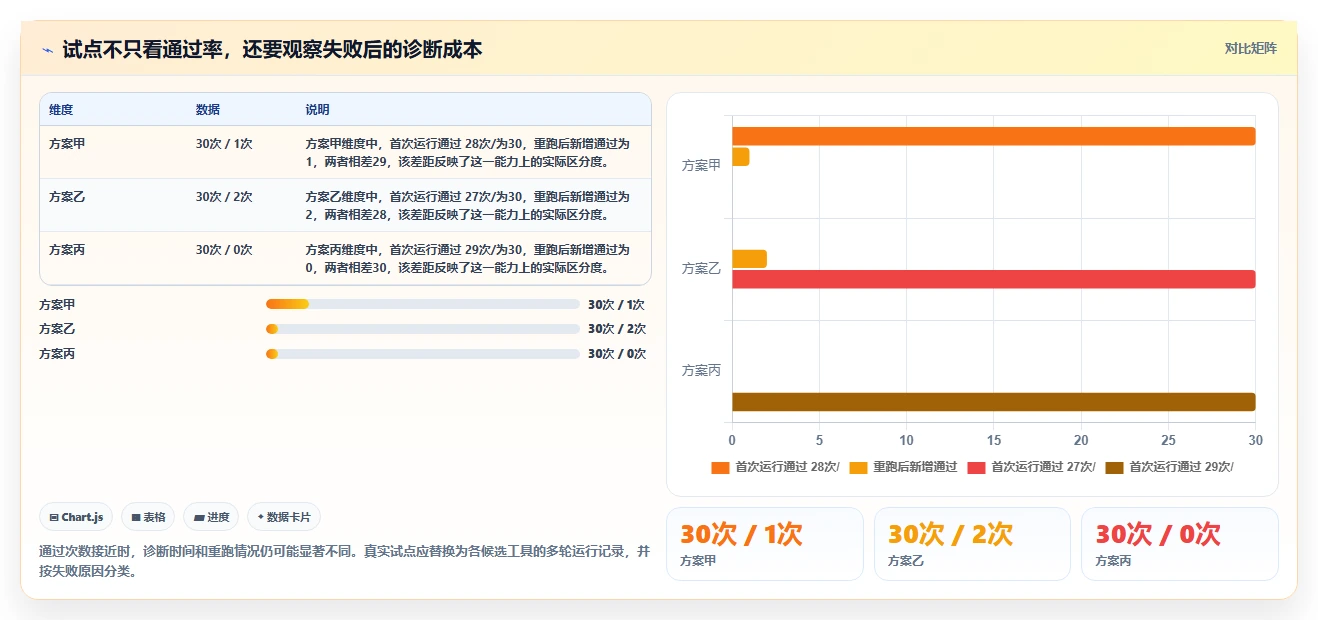
Task: Click the 方案丙维度中 description in the table
Action: tap(468, 259)
